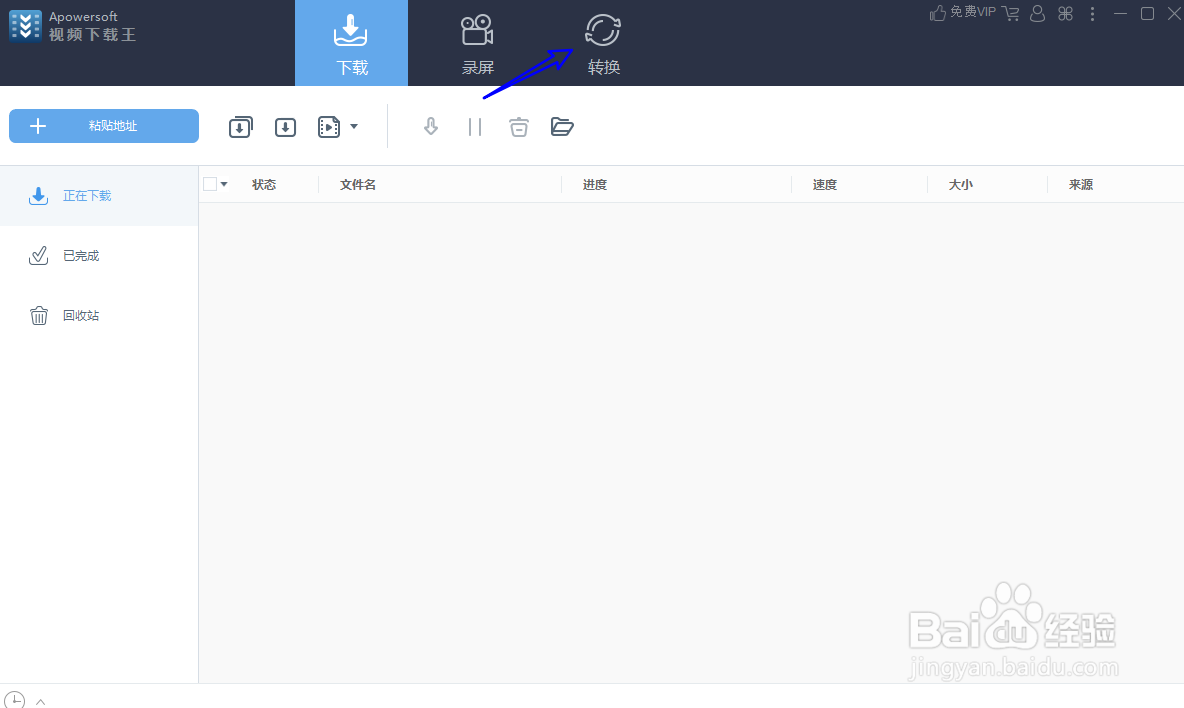Image resolution: width=1184 pixels, height=708 pixels.
Task: Click the video detector film icon
Action: click(329, 127)
